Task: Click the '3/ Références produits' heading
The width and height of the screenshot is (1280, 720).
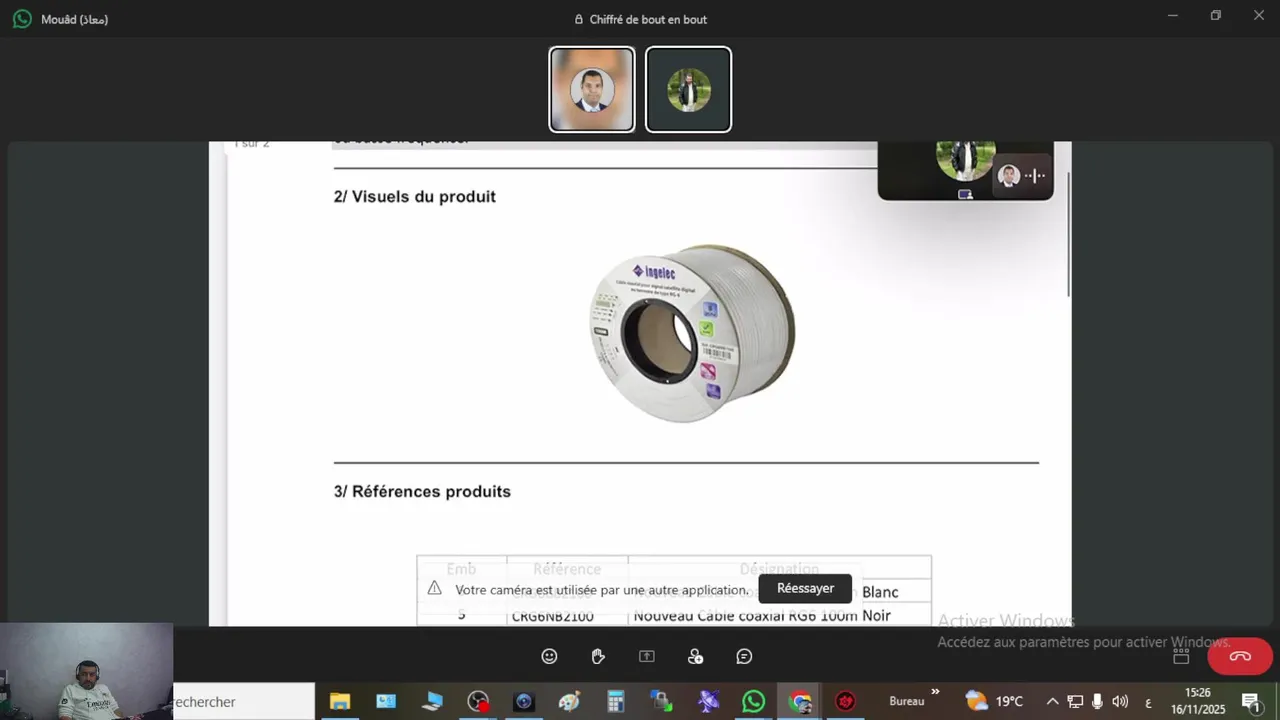Action: tap(422, 492)
